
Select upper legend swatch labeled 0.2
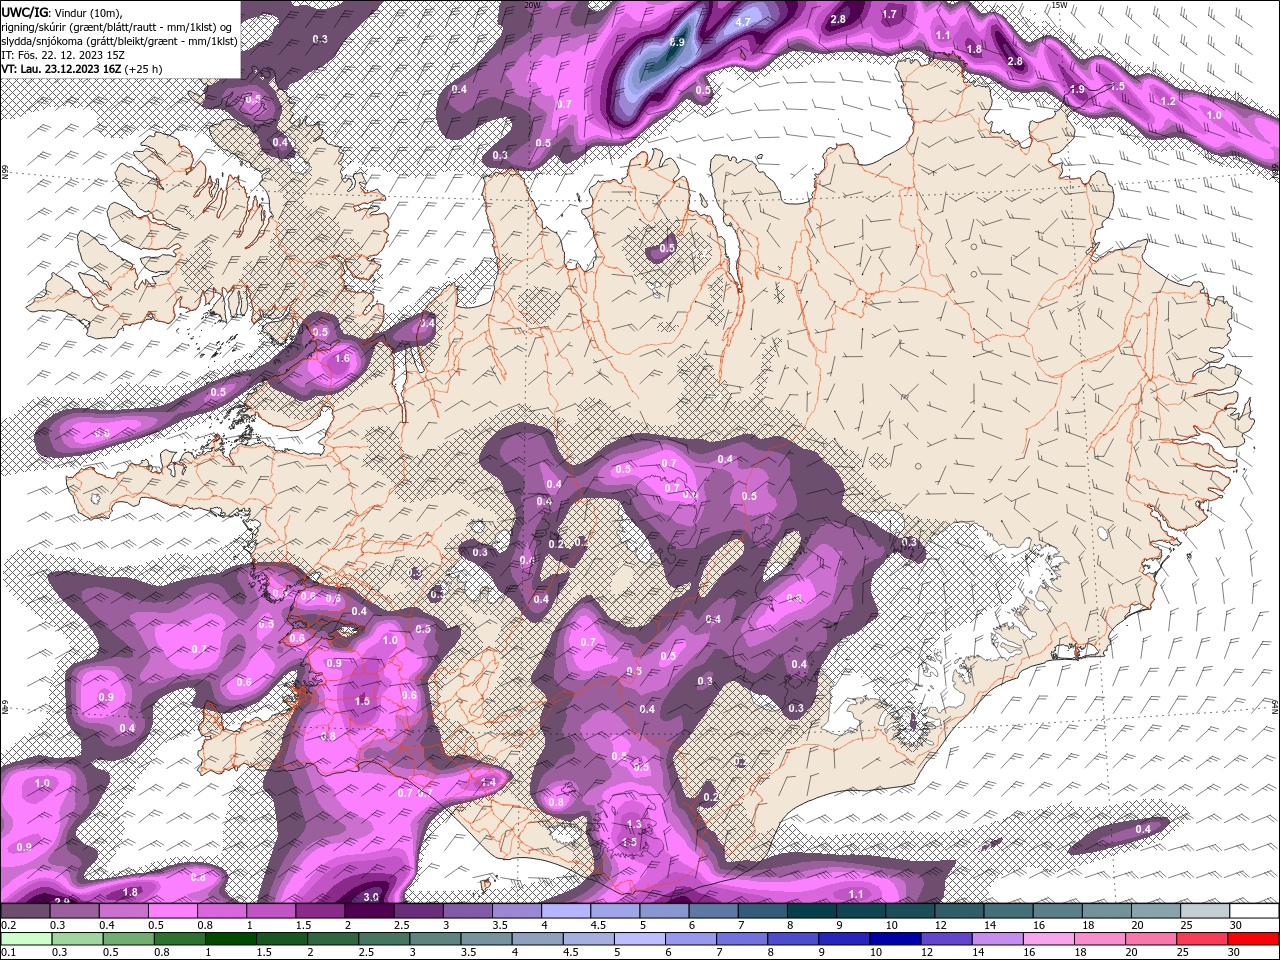point(25,911)
